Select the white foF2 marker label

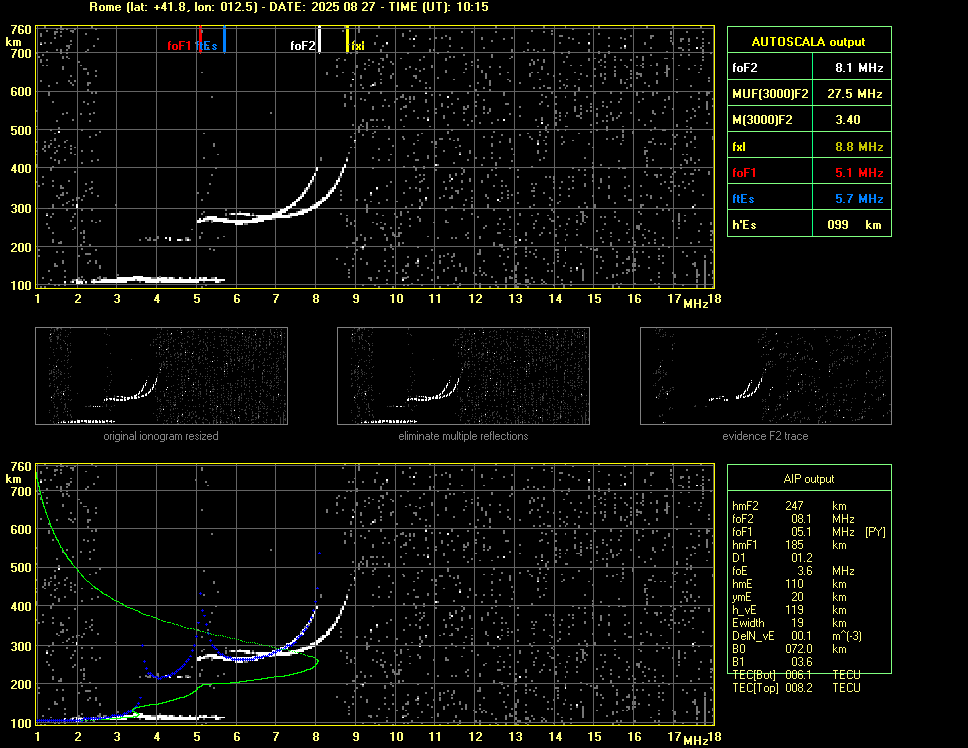pos(303,46)
